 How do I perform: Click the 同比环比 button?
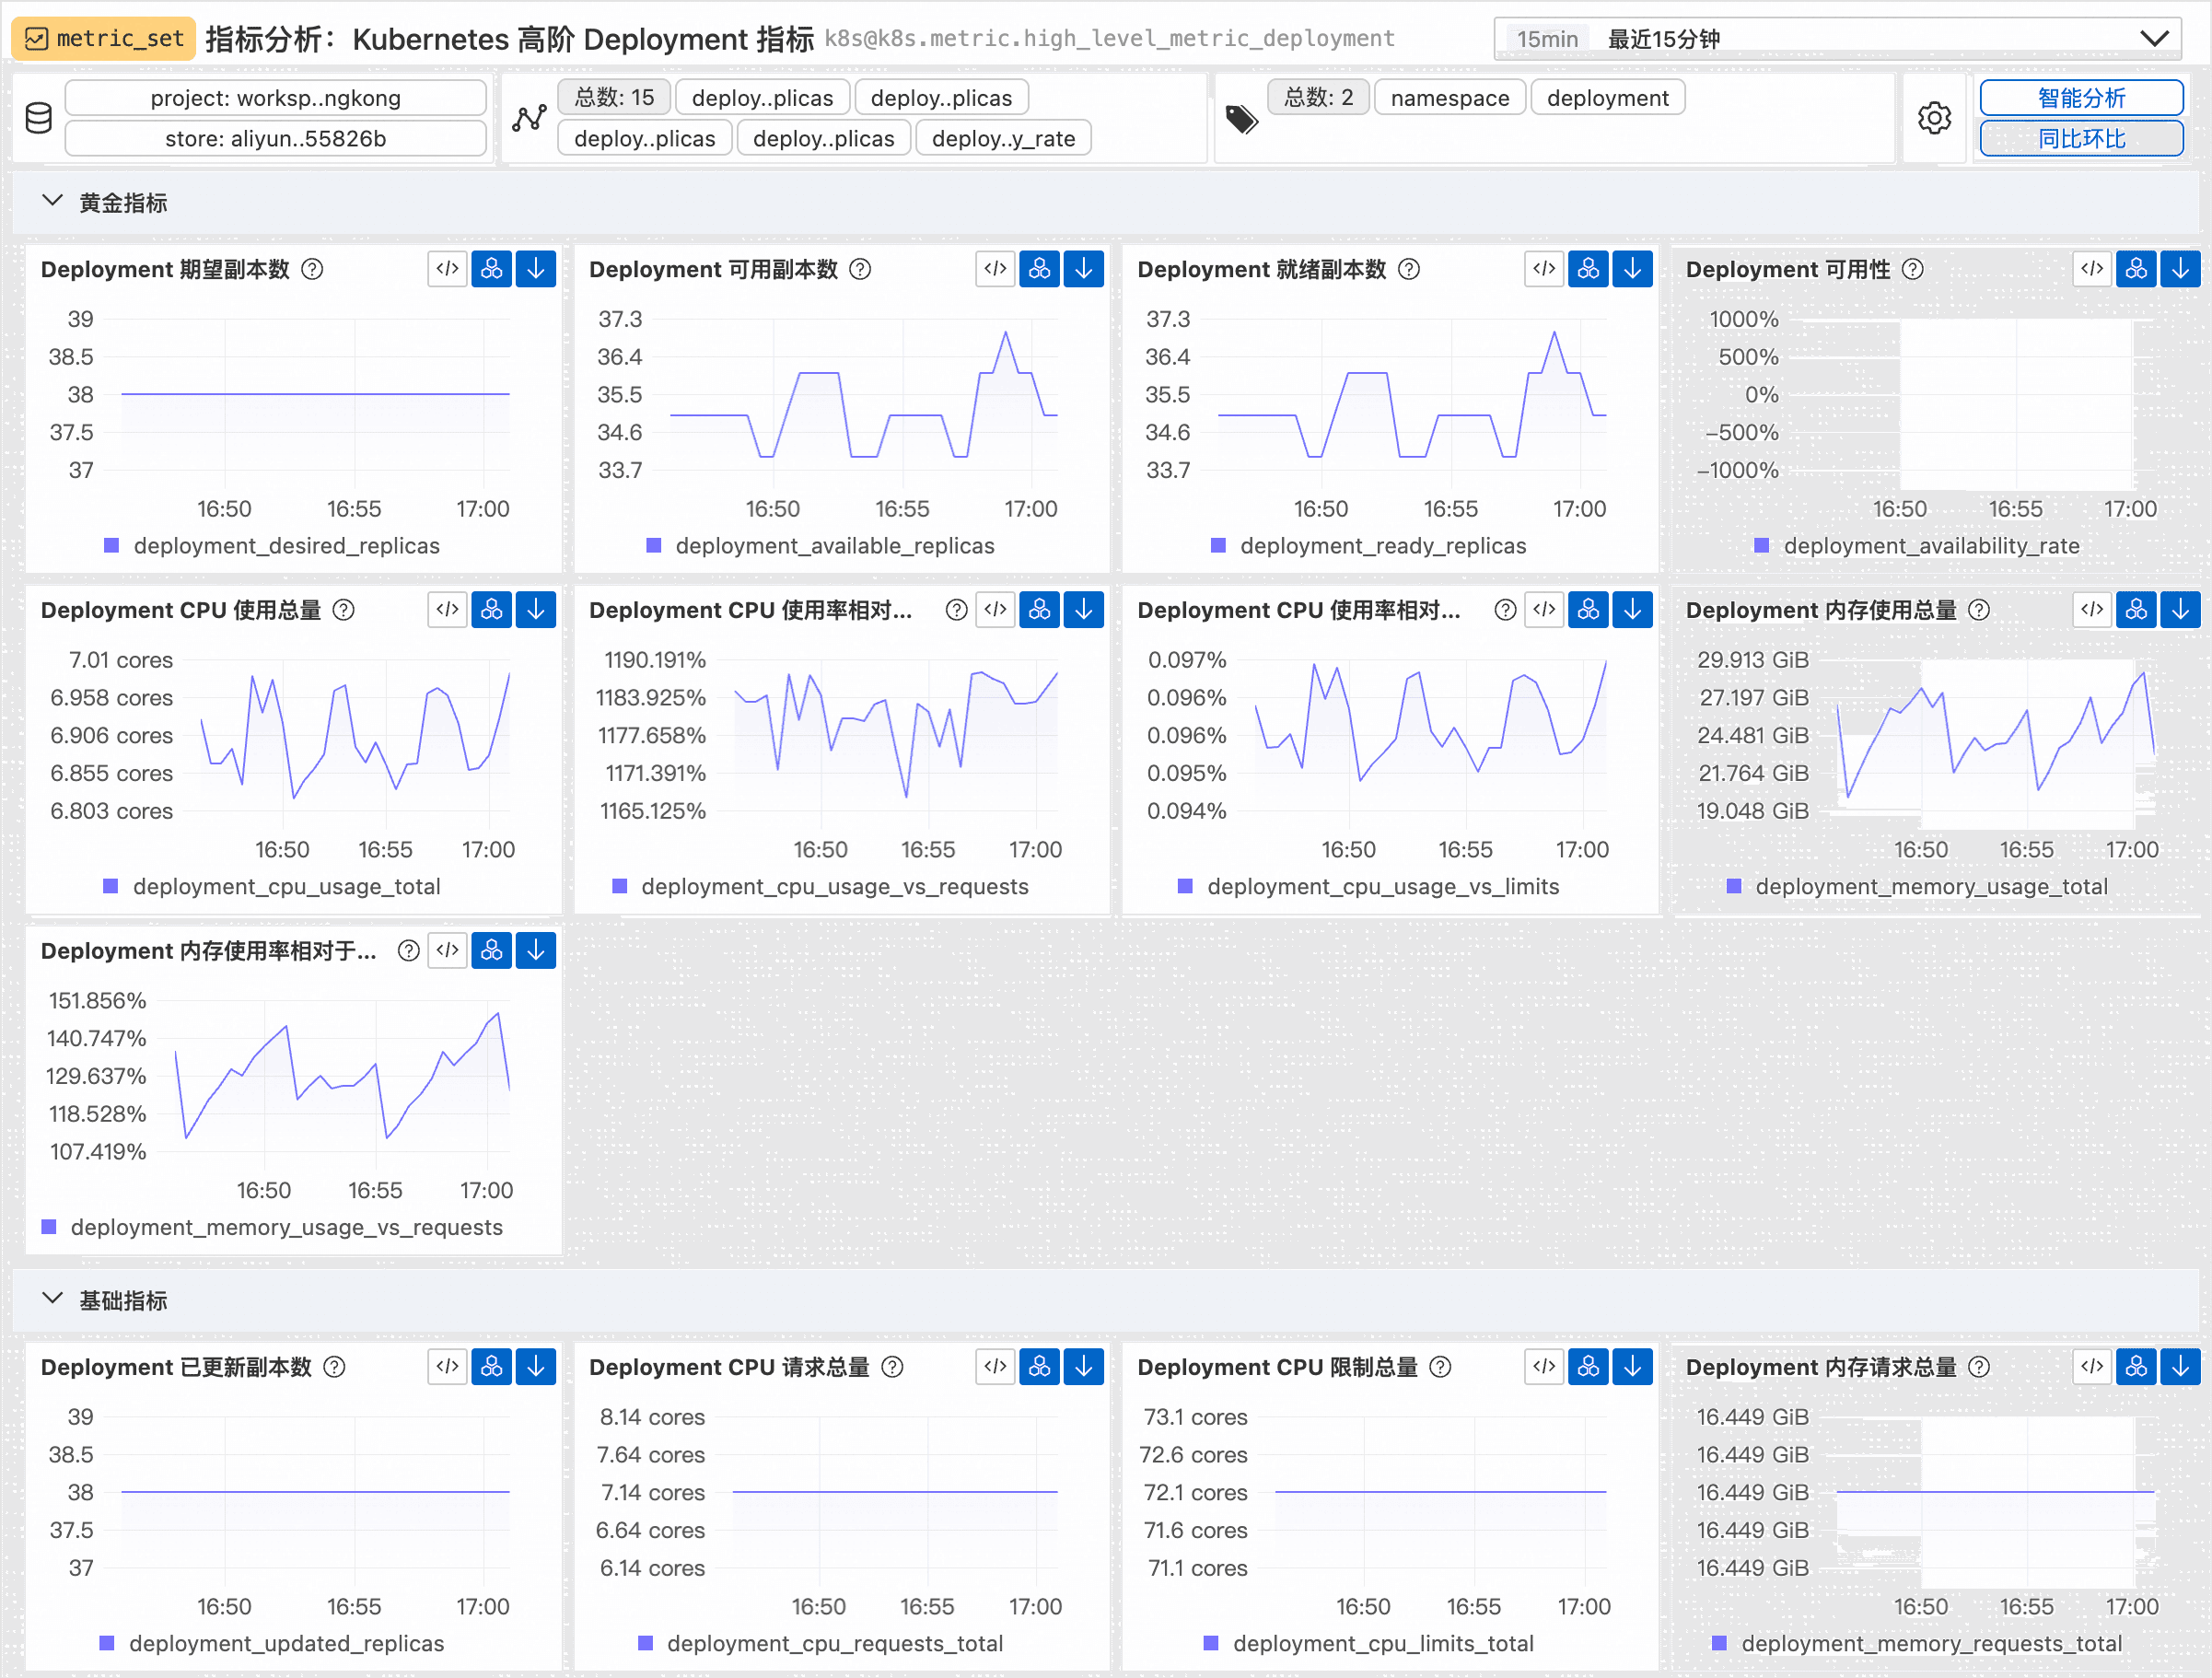[2080, 139]
